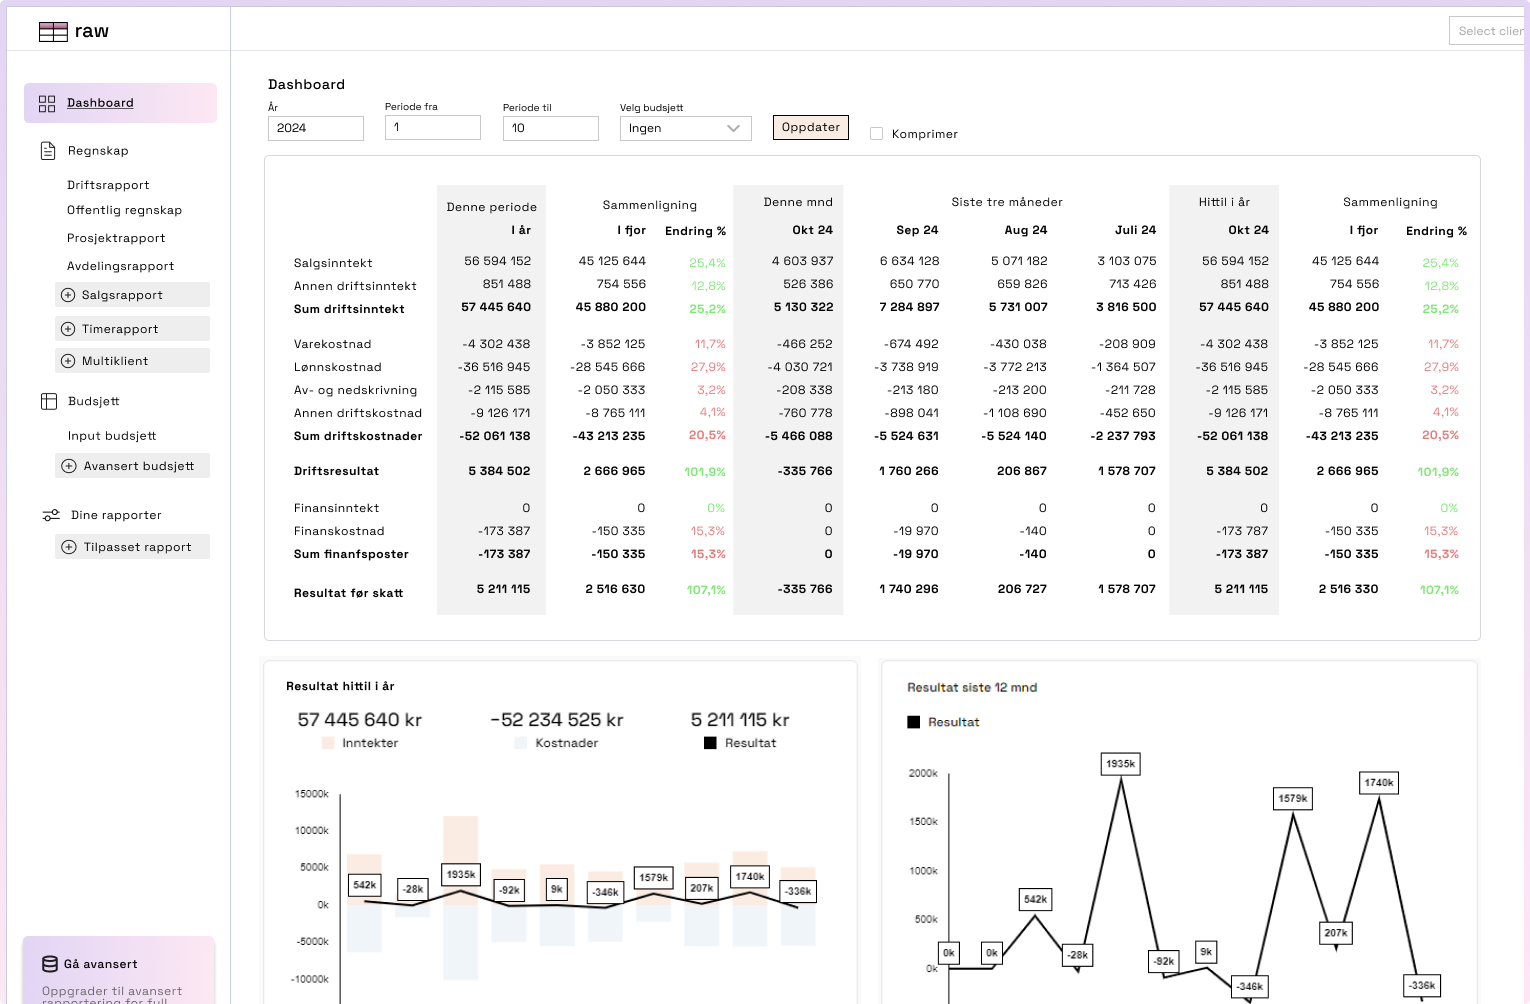Image resolution: width=1530 pixels, height=1004 pixels.
Task: Click the -346k label in 12 mnd chart
Action: pyautogui.click(x=1250, y=986)
